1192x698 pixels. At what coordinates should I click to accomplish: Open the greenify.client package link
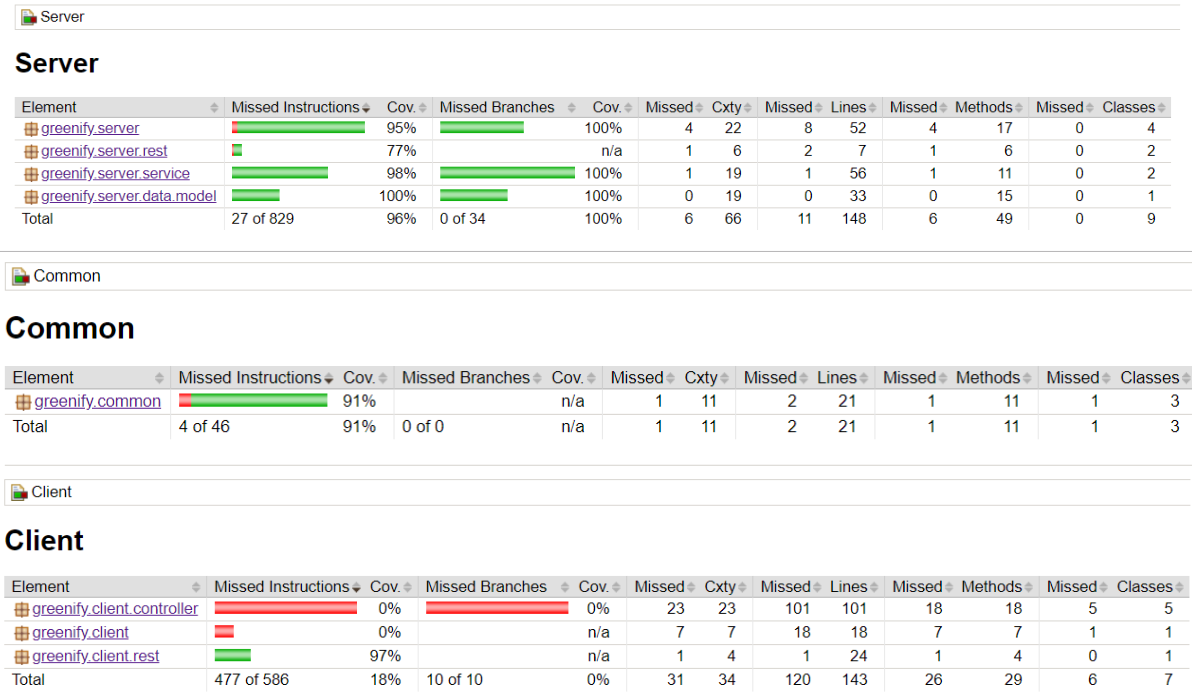coord(80,633)
